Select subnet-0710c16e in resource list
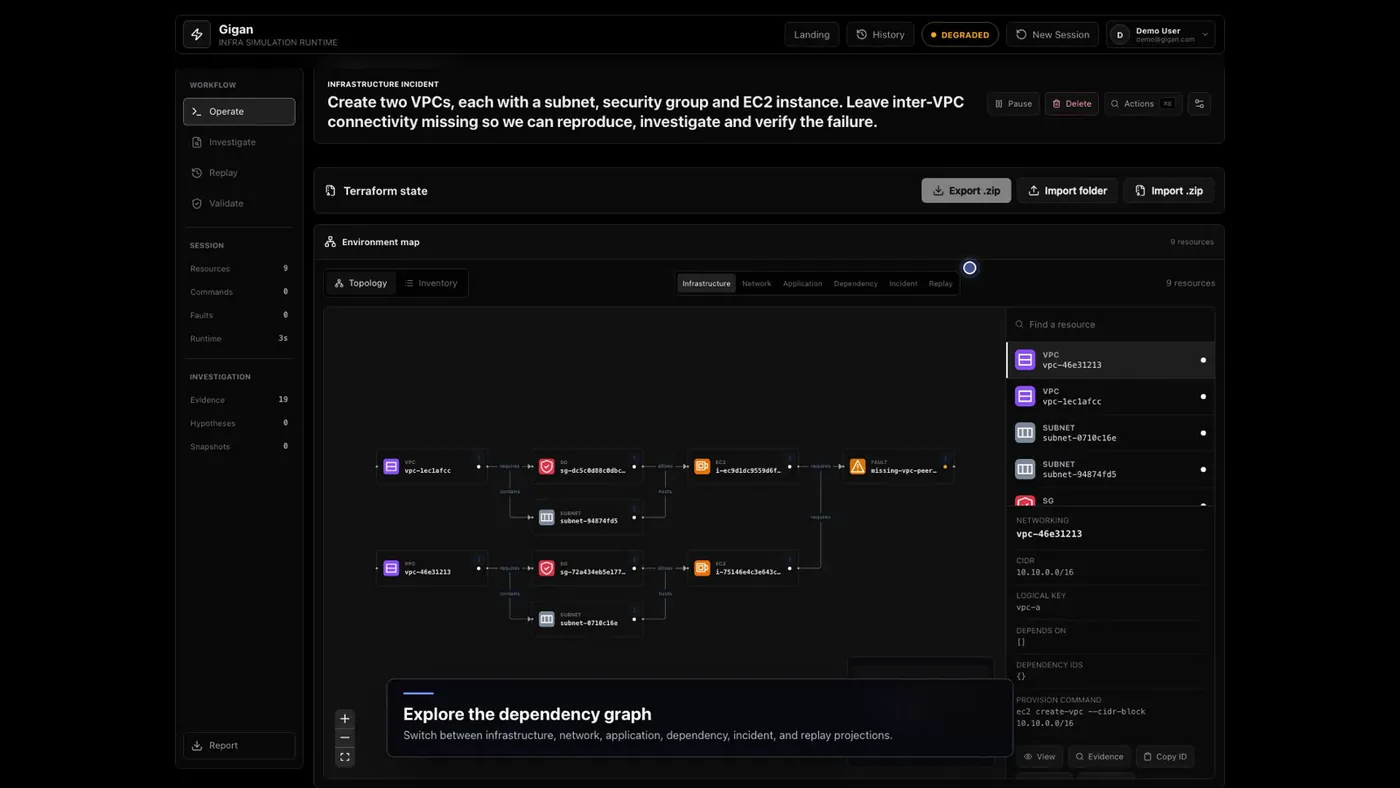This screenshot has width=1400, height=788. [x=1110, y=433]
